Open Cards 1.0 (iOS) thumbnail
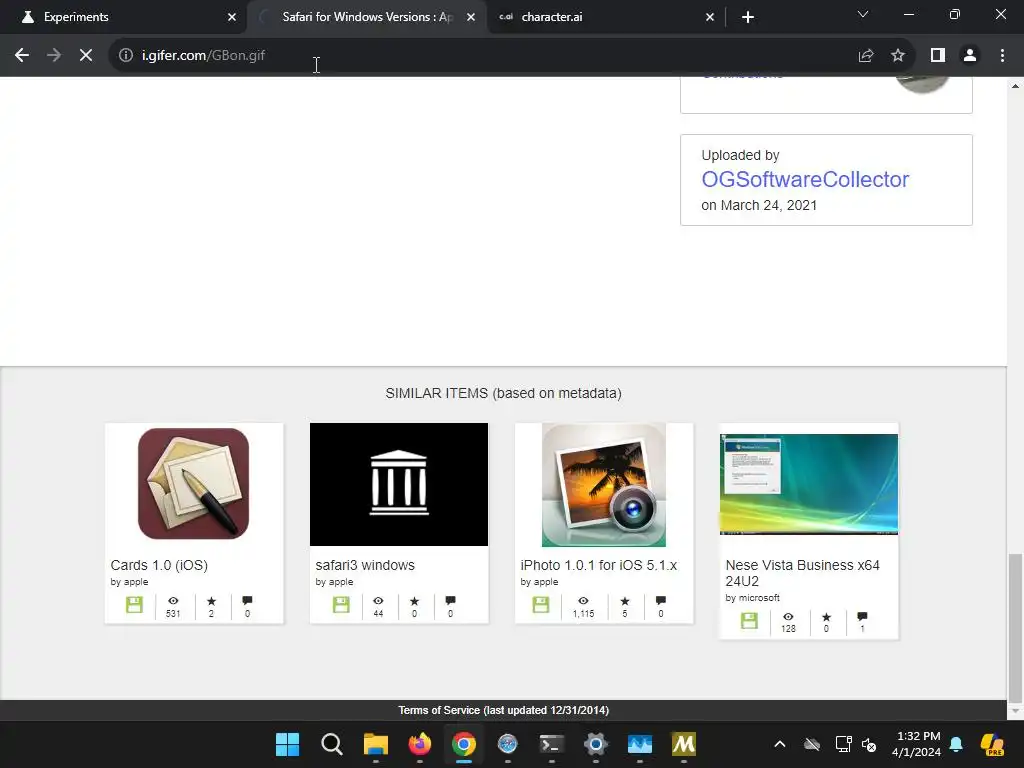 pos(193,484)
